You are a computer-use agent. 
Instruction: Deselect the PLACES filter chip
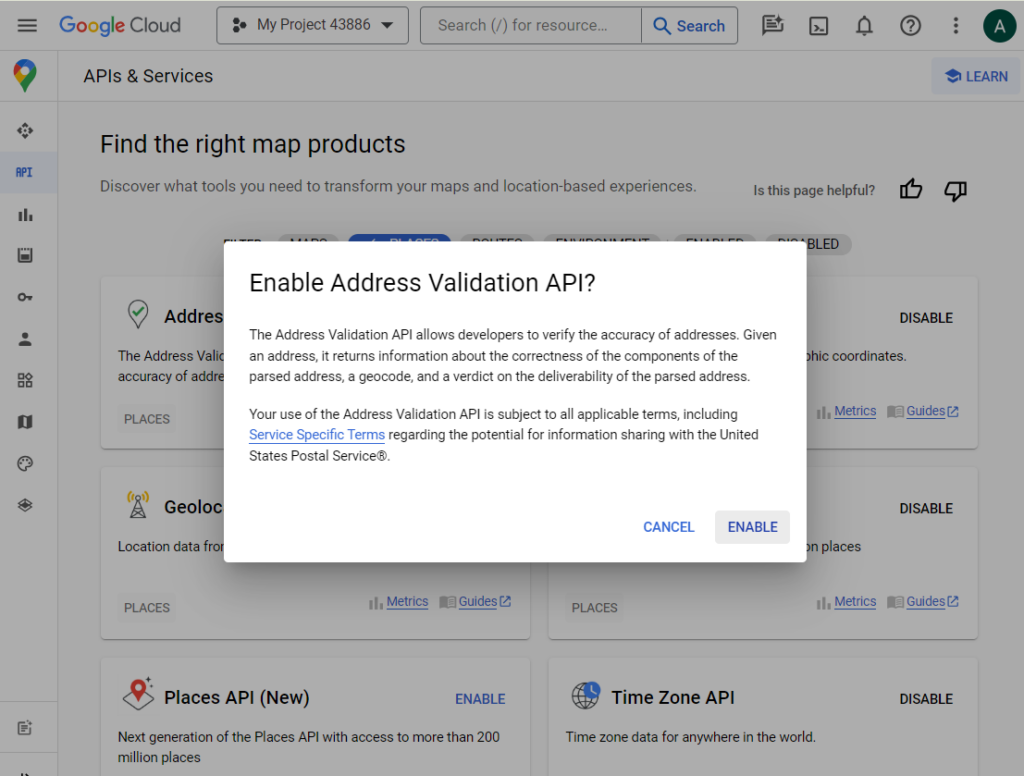pyautogui.click(x=399, y=242)
